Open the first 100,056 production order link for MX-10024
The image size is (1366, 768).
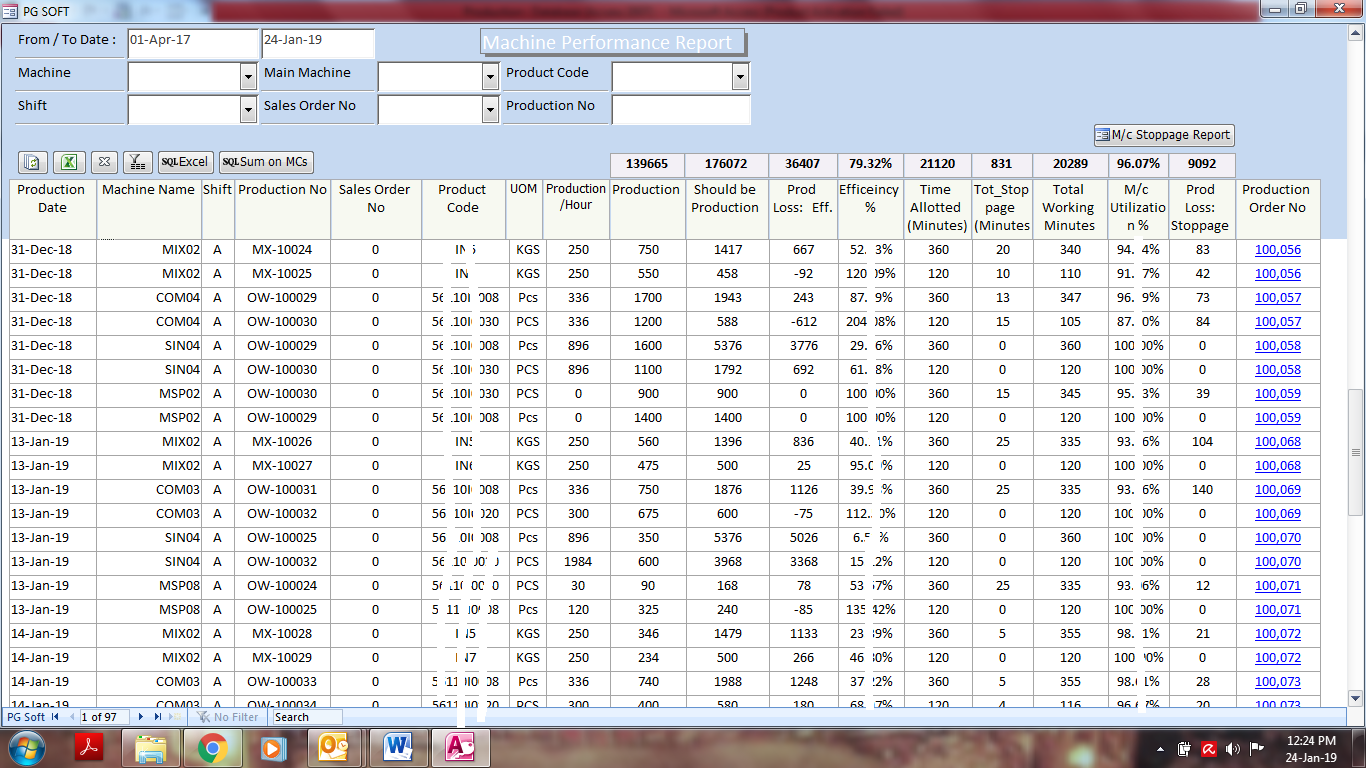pos(1278,250)
